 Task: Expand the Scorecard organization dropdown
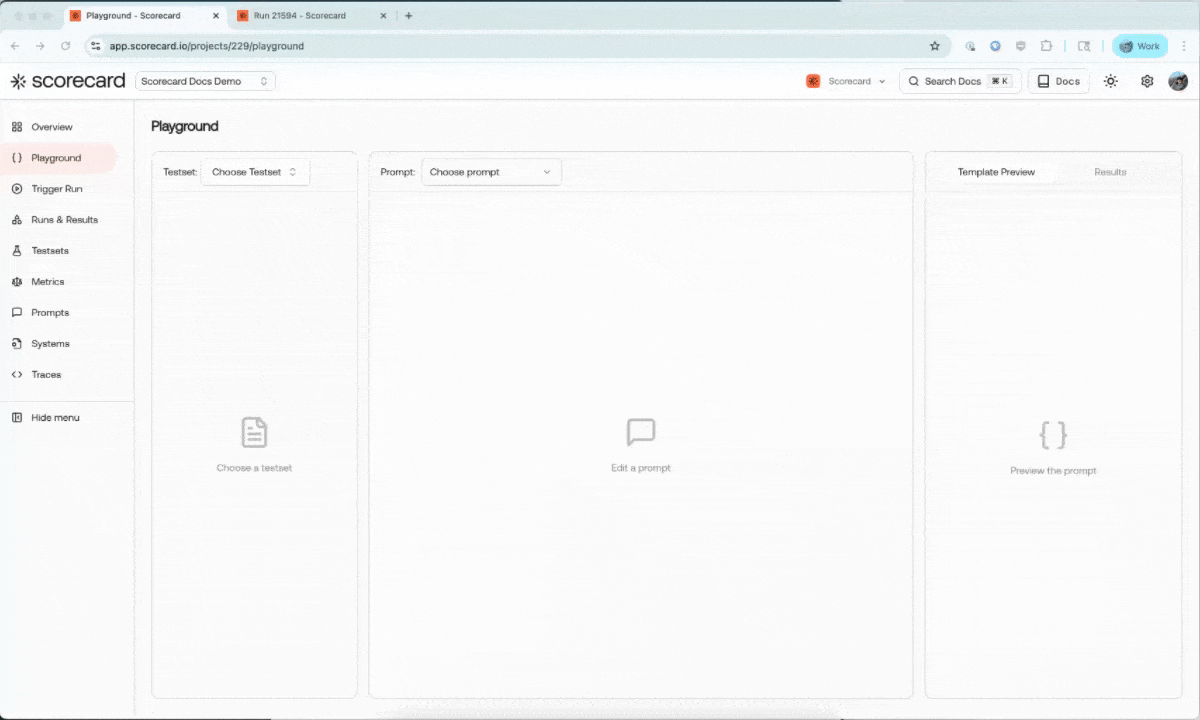pyautogui.click(x=846, y=82)
